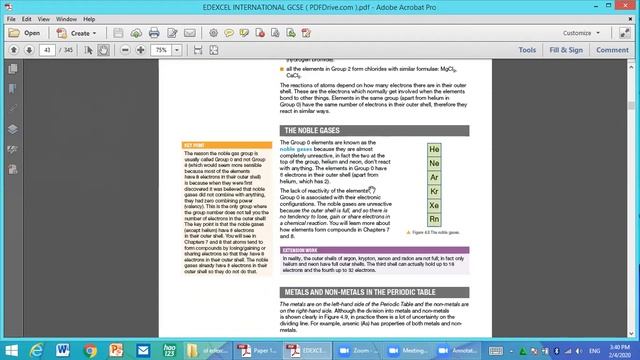Click the page with magnifier icon in toolbar
The height and width of the screenshot is (360, 640).
[276, 33]
